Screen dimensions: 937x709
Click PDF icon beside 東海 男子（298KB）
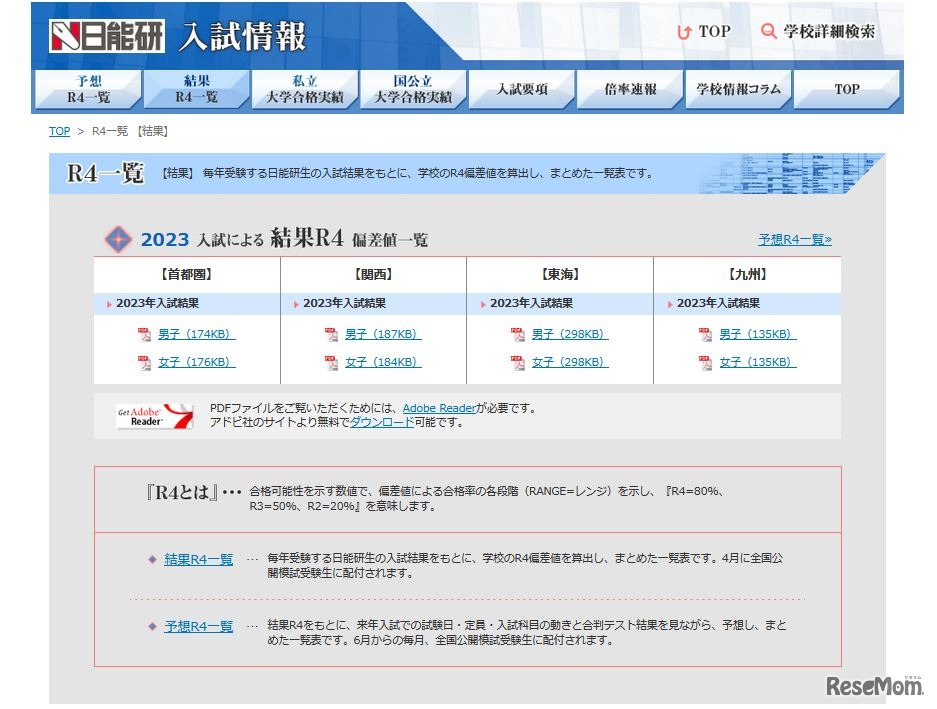tap(518, 335)
